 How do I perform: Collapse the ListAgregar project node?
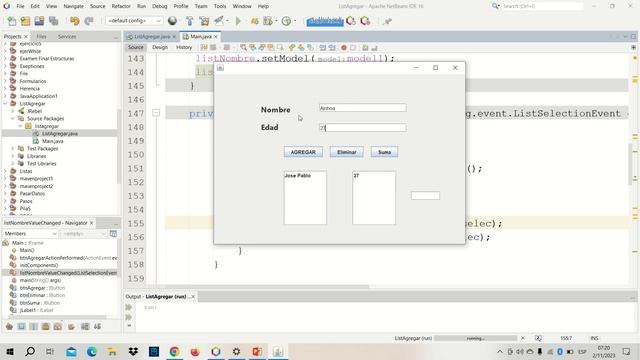click(x=5, y=104)
